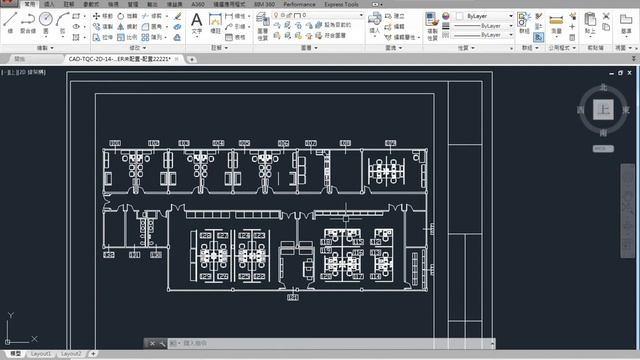Click the Create block button

point(394,16)
